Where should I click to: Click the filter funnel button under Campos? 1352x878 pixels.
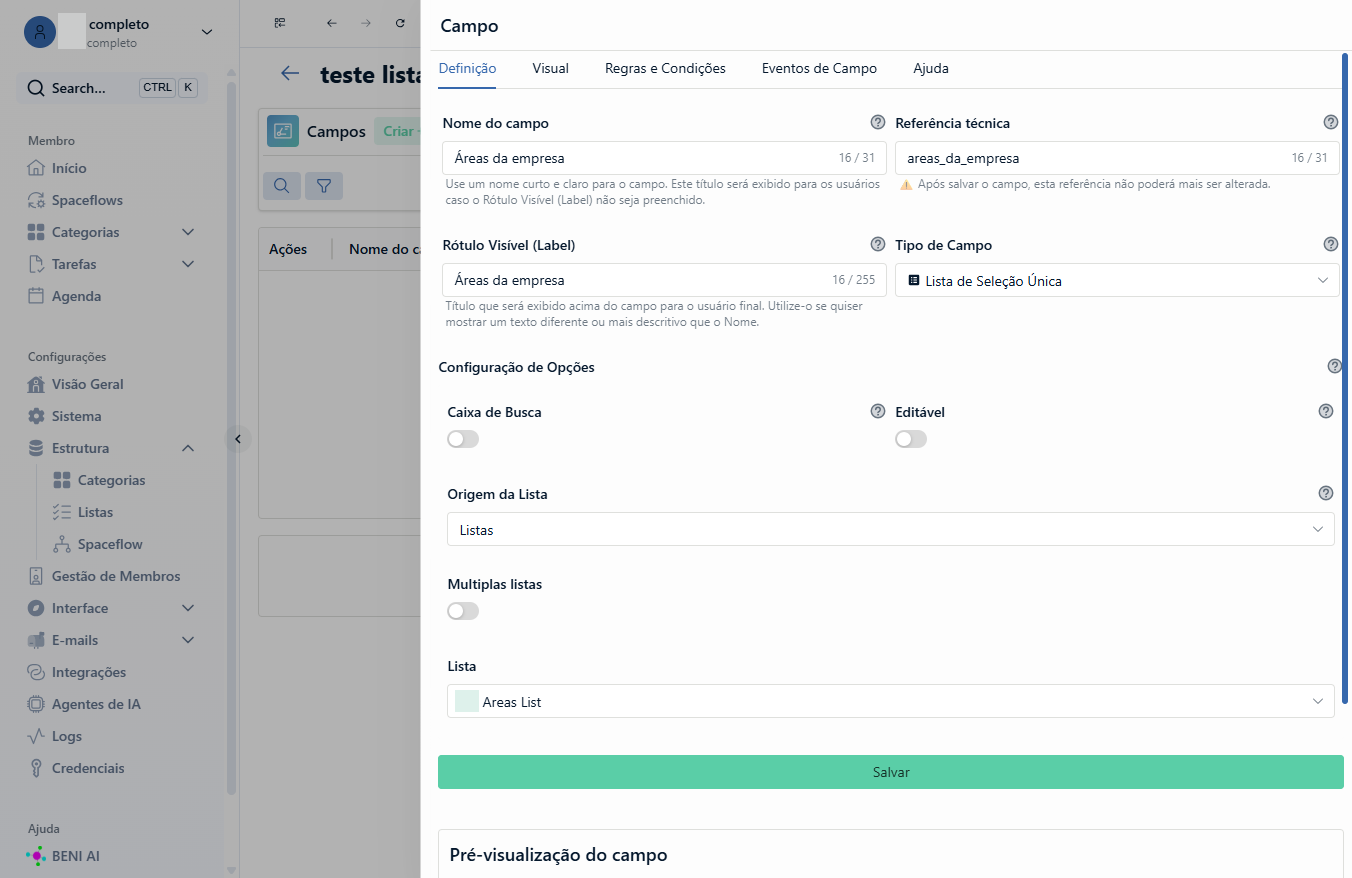tap(324, 185)
